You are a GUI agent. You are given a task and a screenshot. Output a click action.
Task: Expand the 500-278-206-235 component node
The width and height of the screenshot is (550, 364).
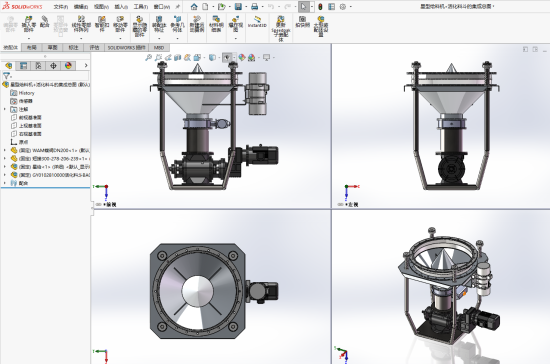point(5,159)
